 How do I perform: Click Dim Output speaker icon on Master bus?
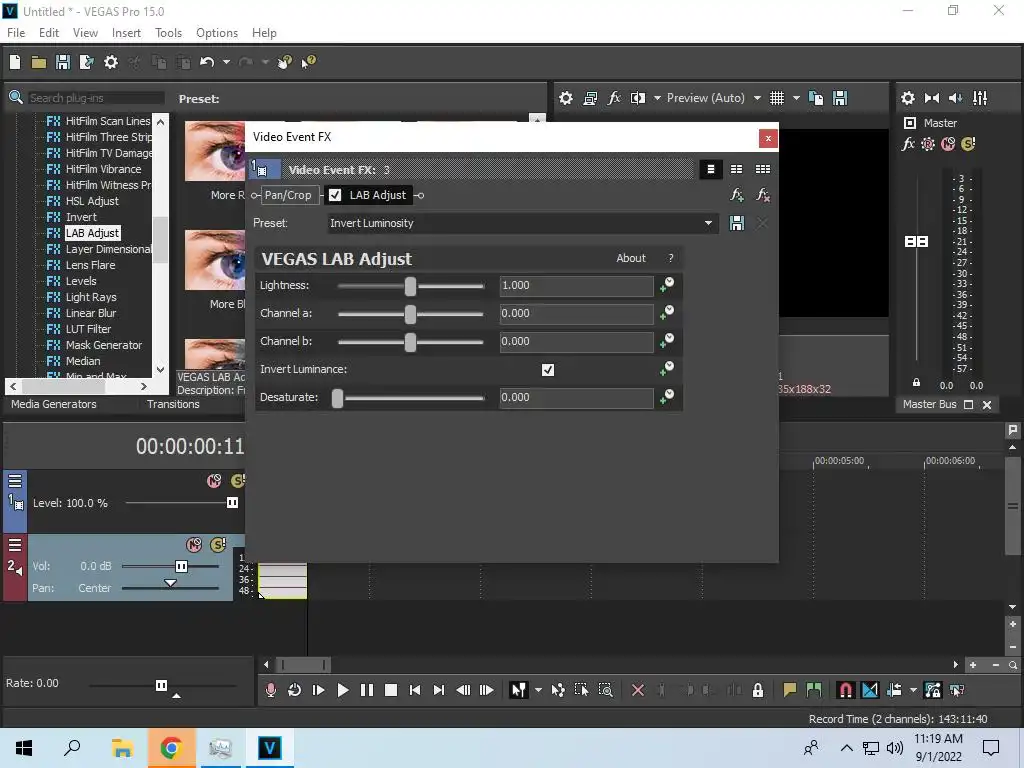tap(955, 98)
